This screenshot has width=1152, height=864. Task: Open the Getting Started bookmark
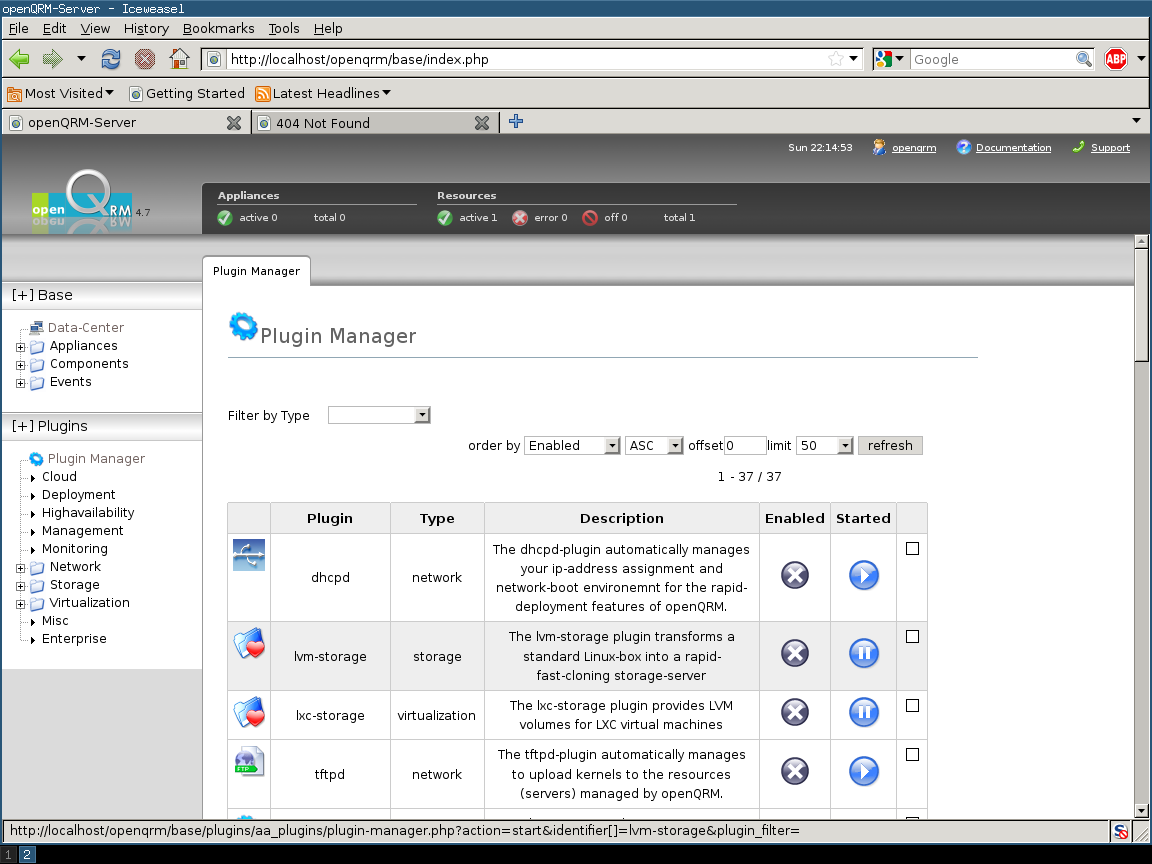pyautogui.click(x=187, y=93)
